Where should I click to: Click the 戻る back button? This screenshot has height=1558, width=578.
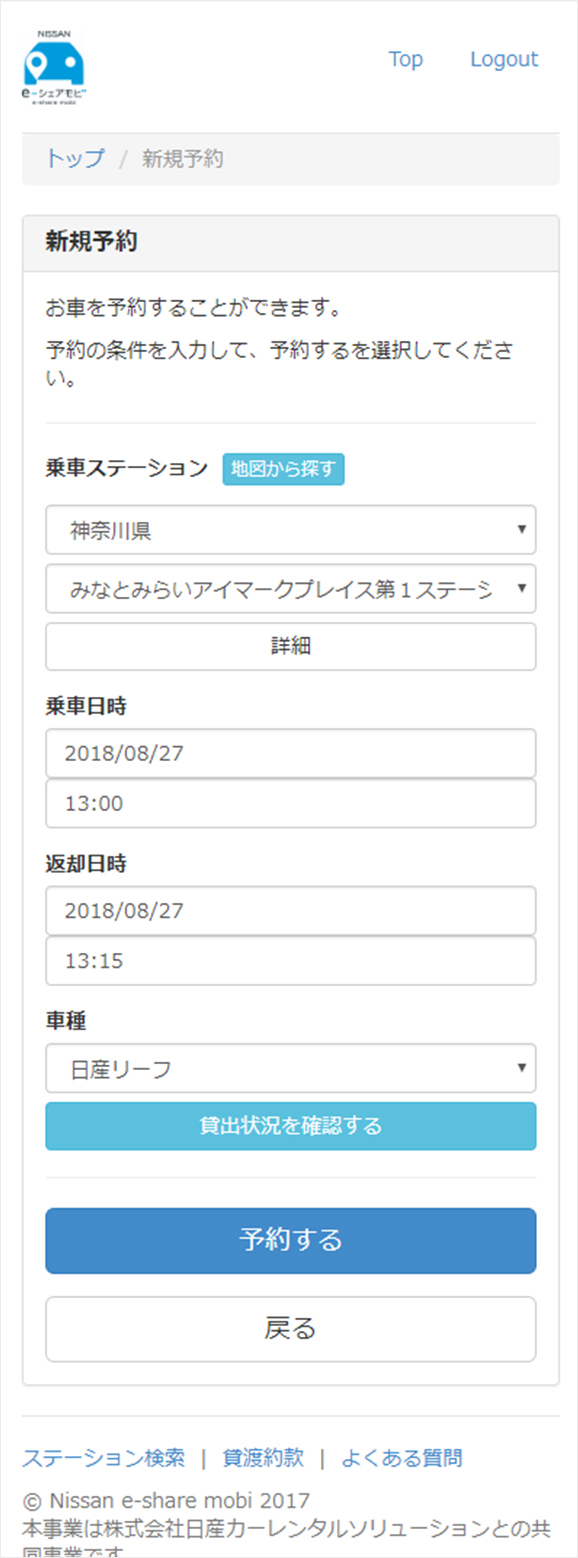click(x=291, y=1329)
